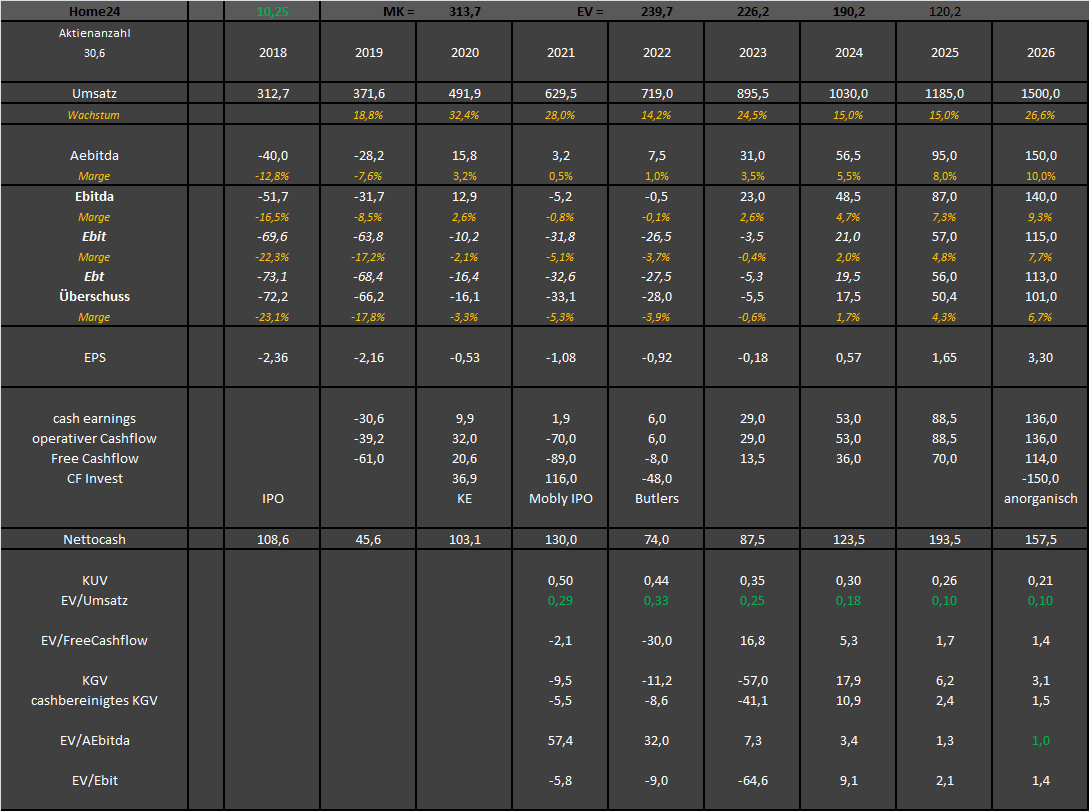Select Ebt 2024 value 19,5
Screen dimensions: 1089x811
point(848,276)
